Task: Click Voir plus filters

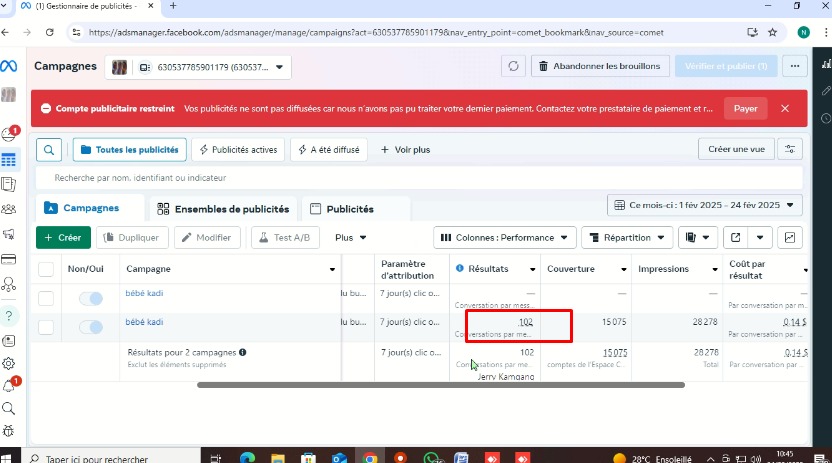Action: click(x=406, y=150)
